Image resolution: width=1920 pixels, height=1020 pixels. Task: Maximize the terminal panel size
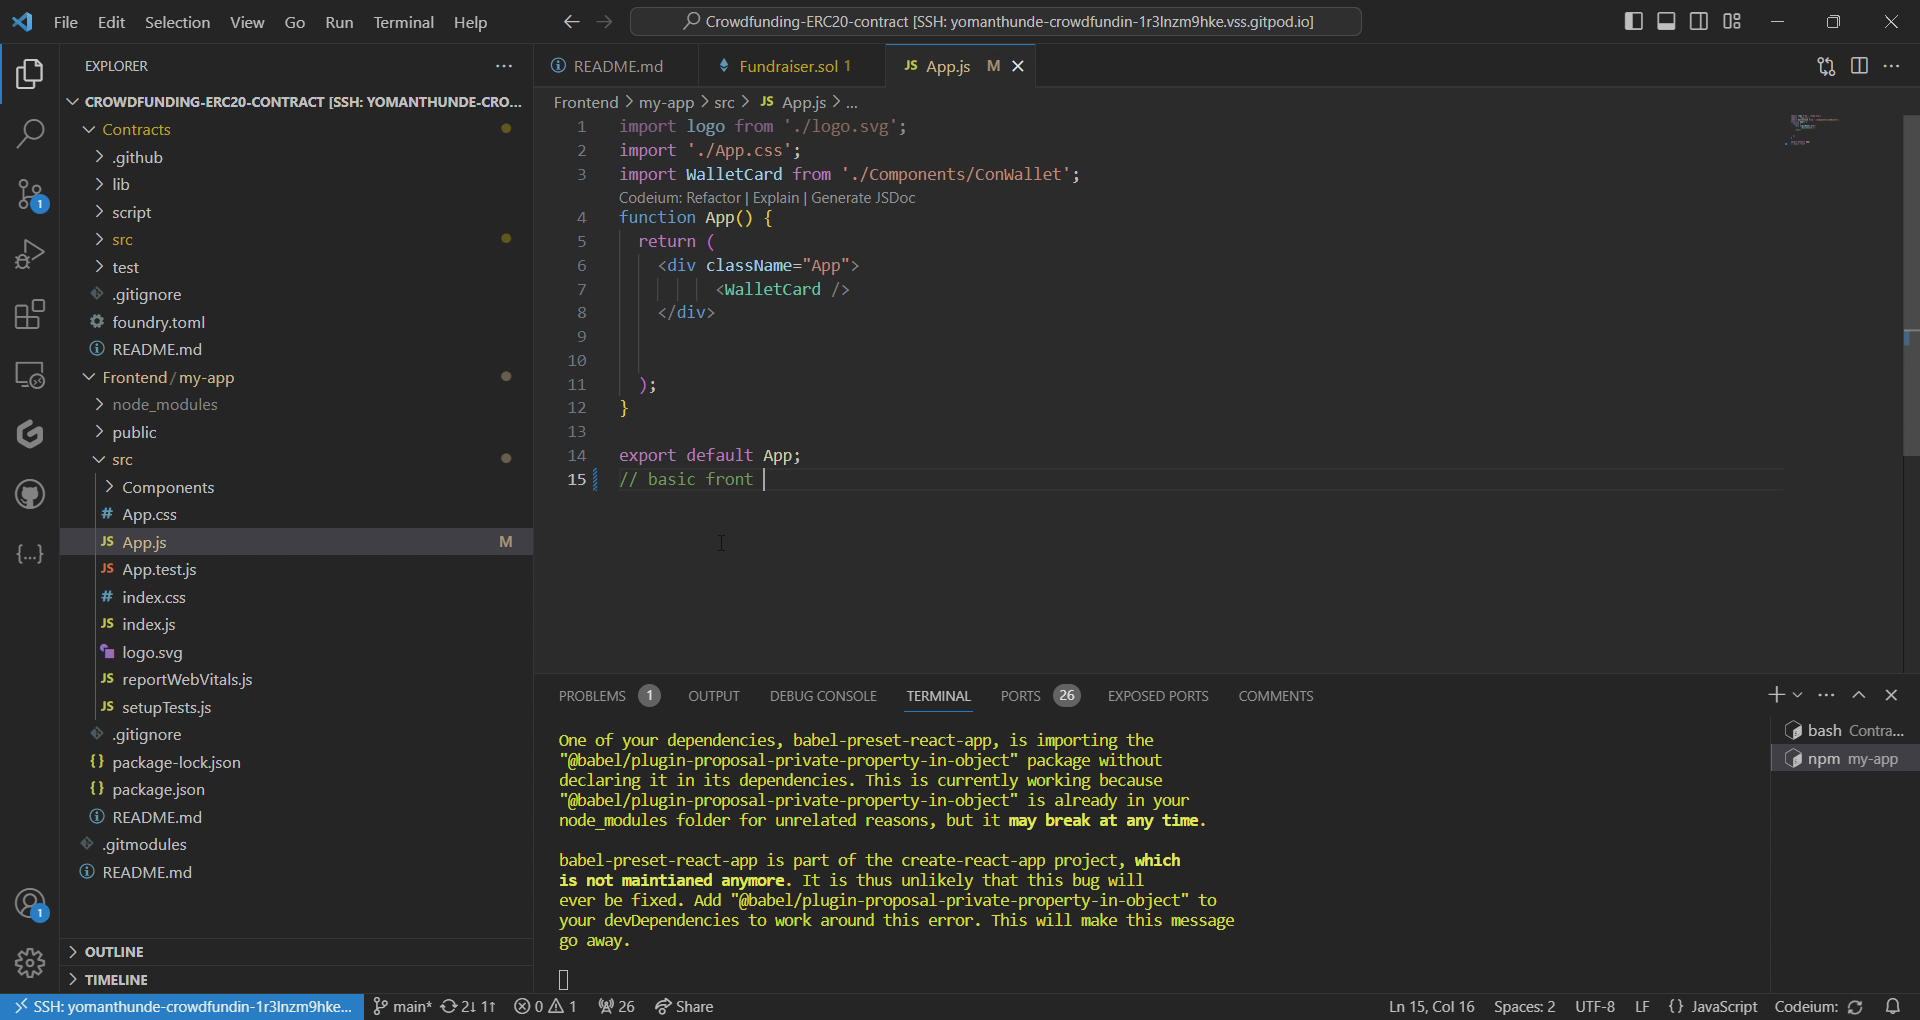(x=1859, y=695)
